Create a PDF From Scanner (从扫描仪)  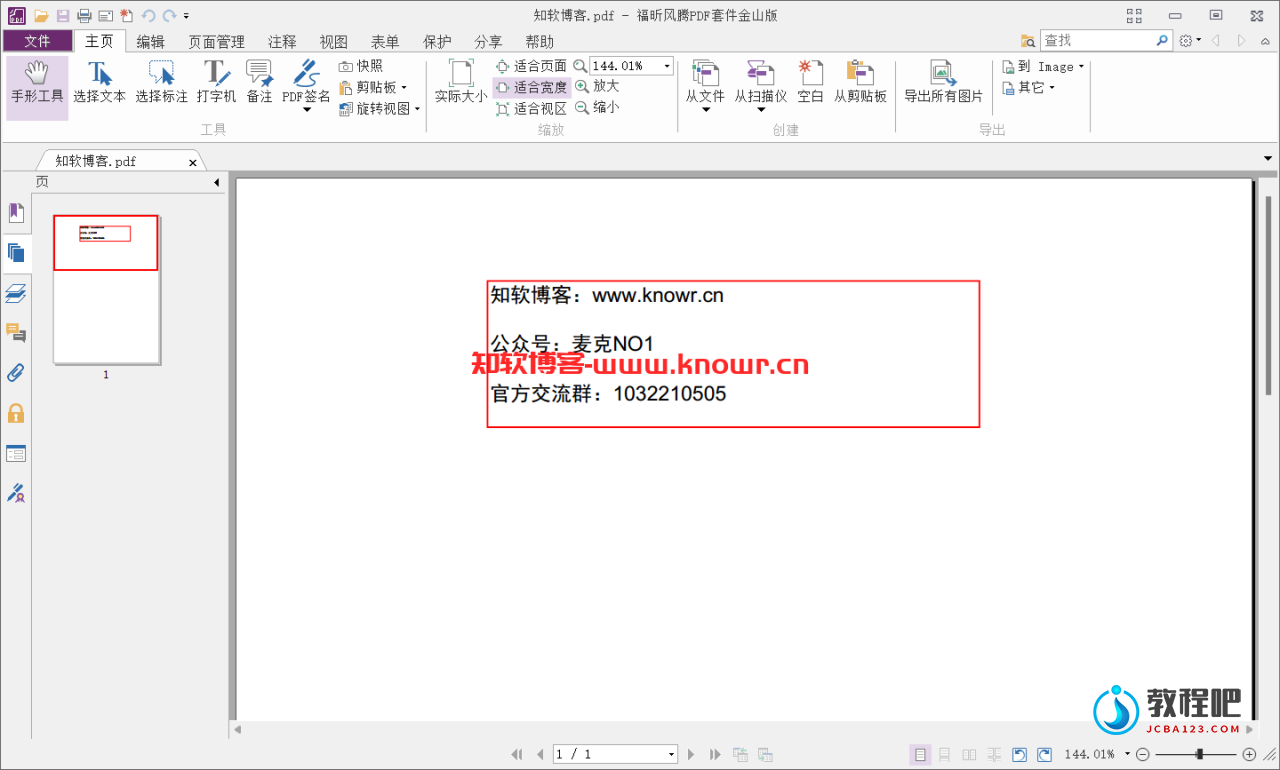point(761,84)
